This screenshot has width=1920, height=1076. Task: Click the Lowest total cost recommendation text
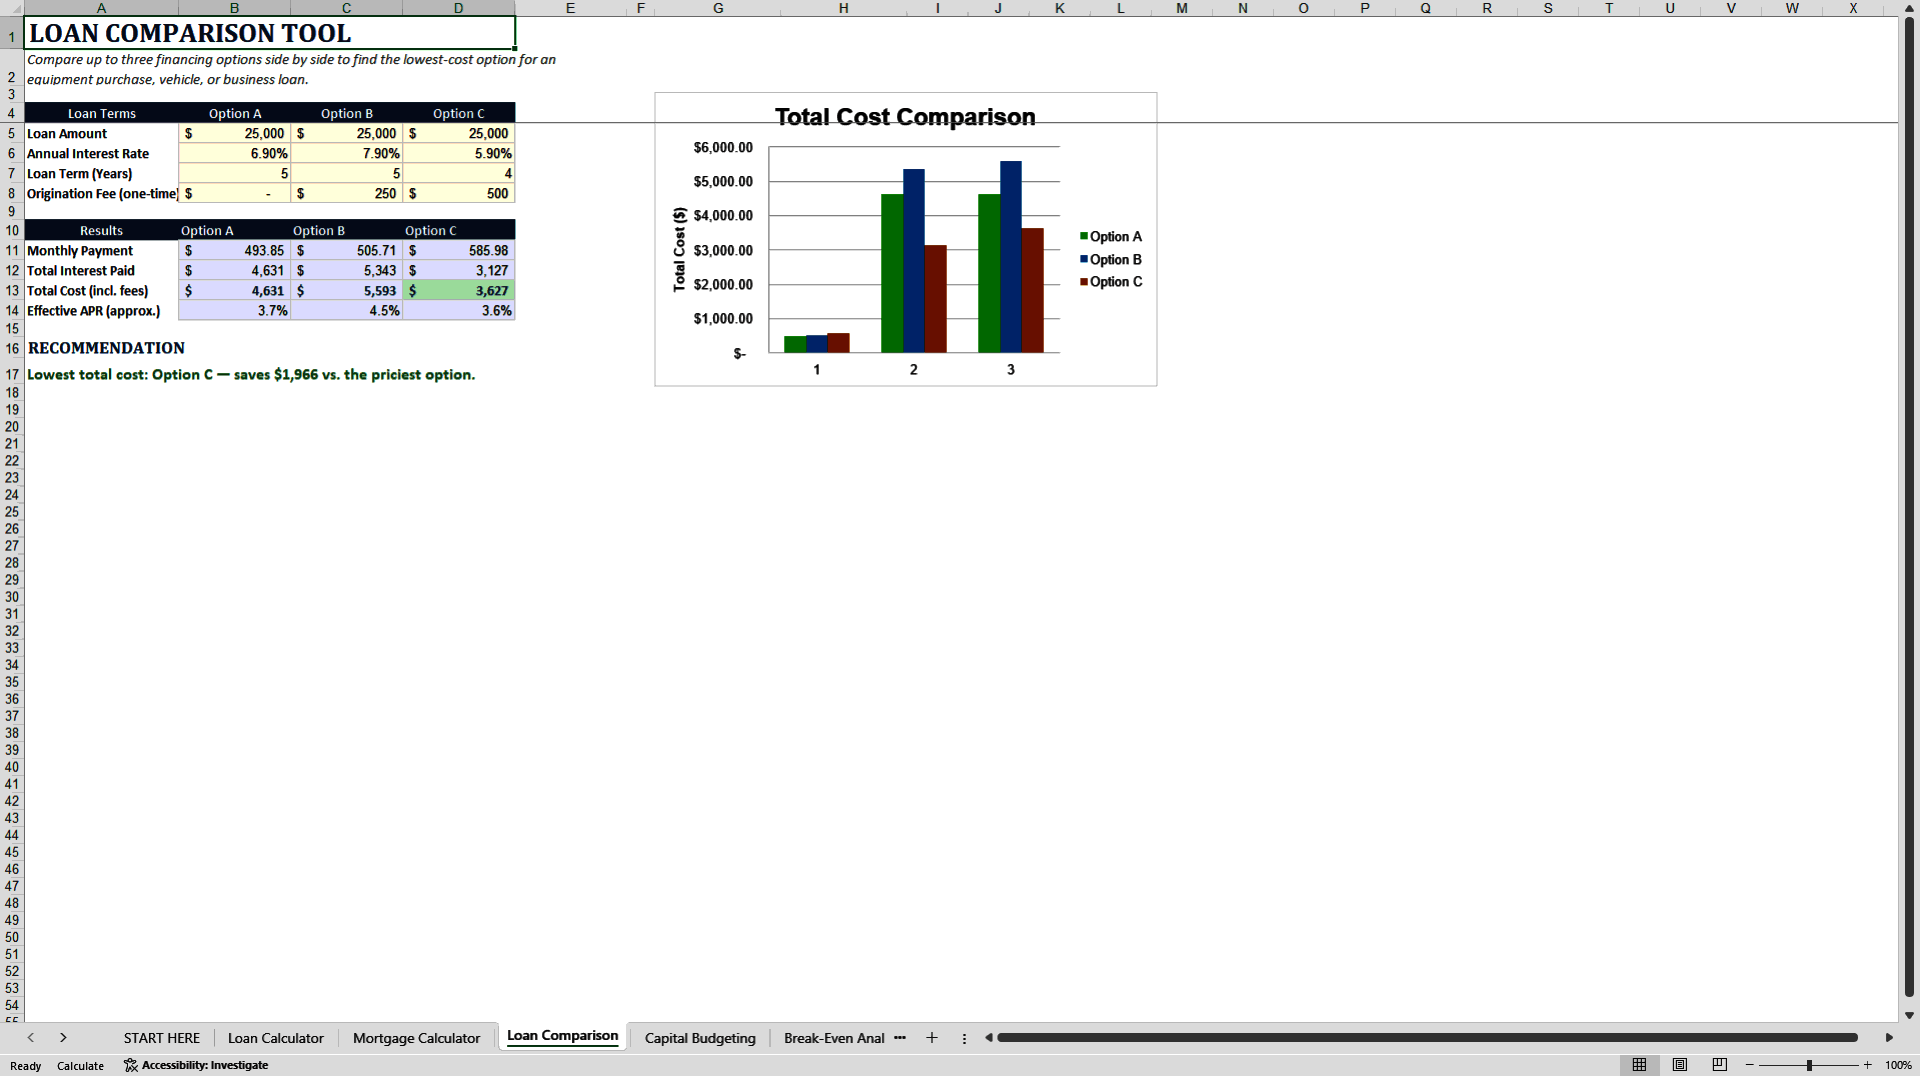click(251, 374)
